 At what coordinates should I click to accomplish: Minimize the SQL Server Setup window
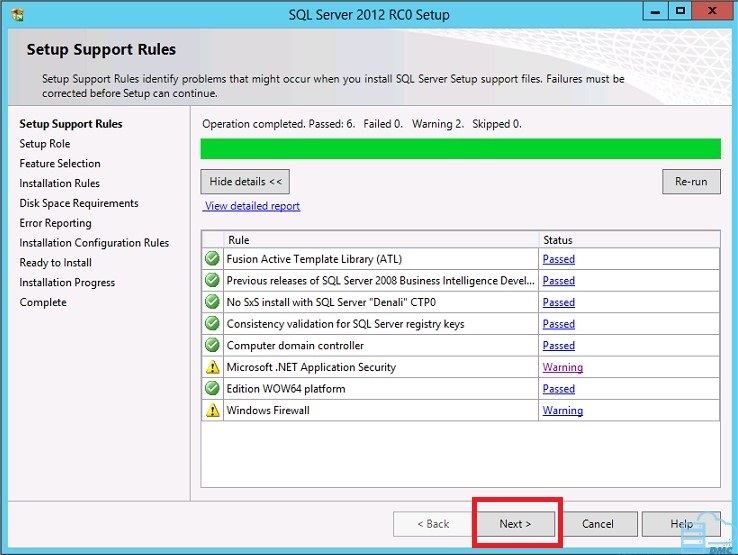pos(655,11)
